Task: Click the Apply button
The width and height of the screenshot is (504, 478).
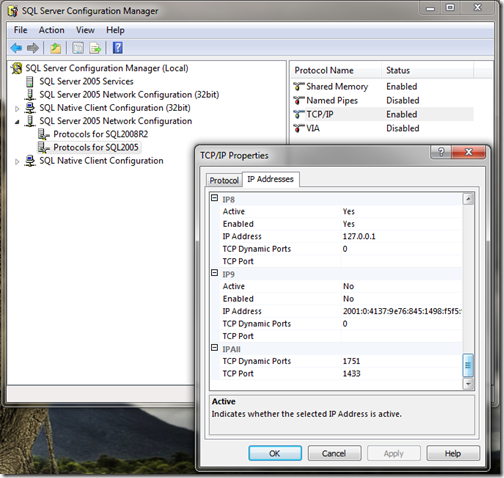Action: [x=394, y=453]
